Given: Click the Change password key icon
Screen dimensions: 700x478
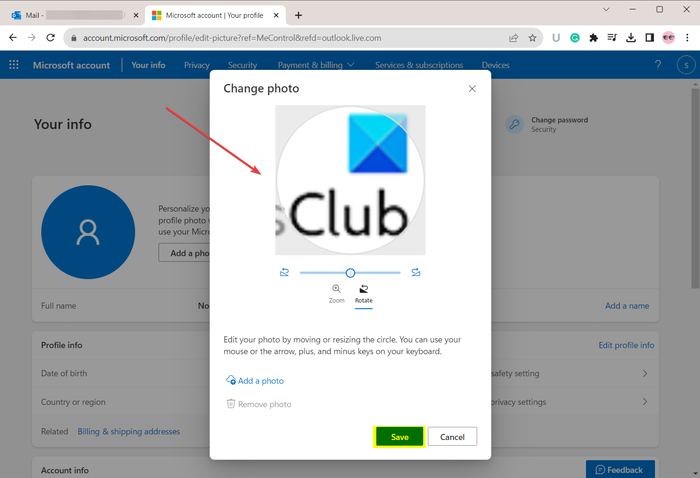Looking at the screenshot, I should tap(514, 124).
